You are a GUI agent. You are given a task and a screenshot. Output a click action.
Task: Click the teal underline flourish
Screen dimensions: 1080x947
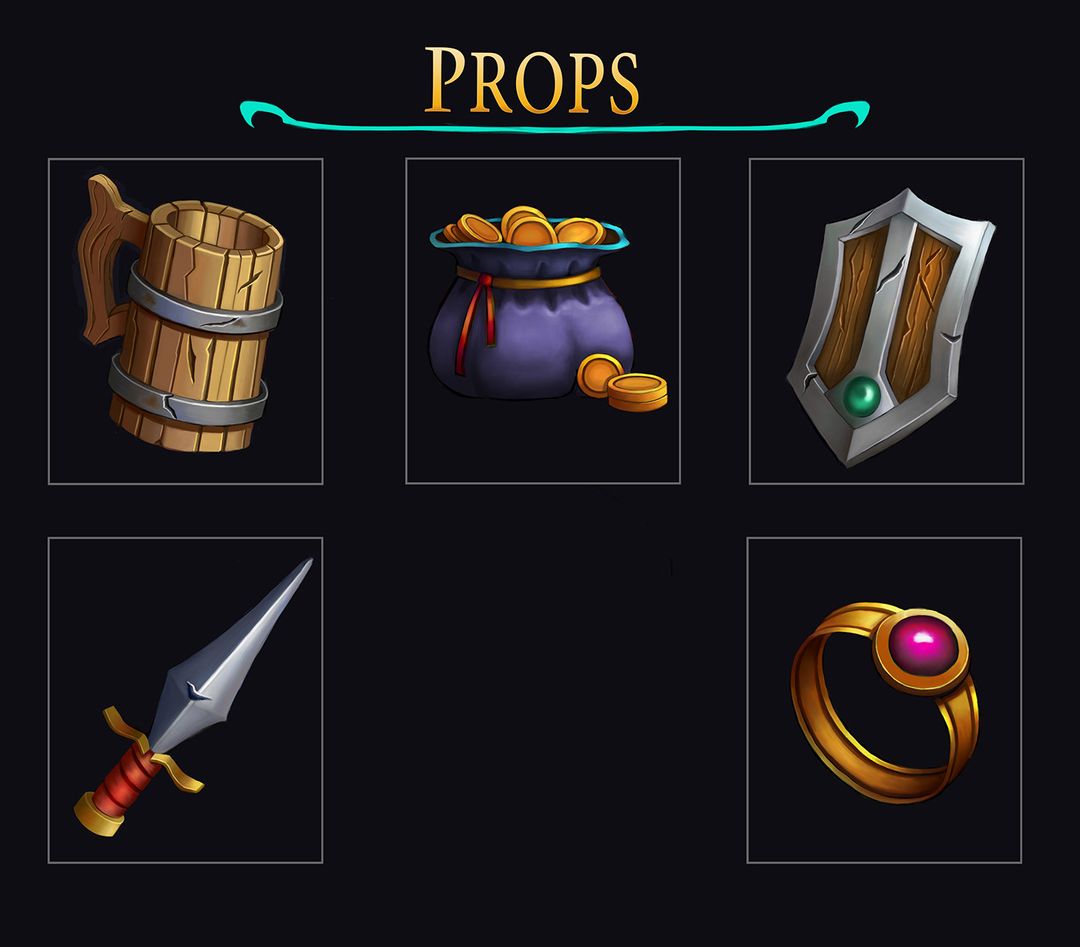point(554,115)
